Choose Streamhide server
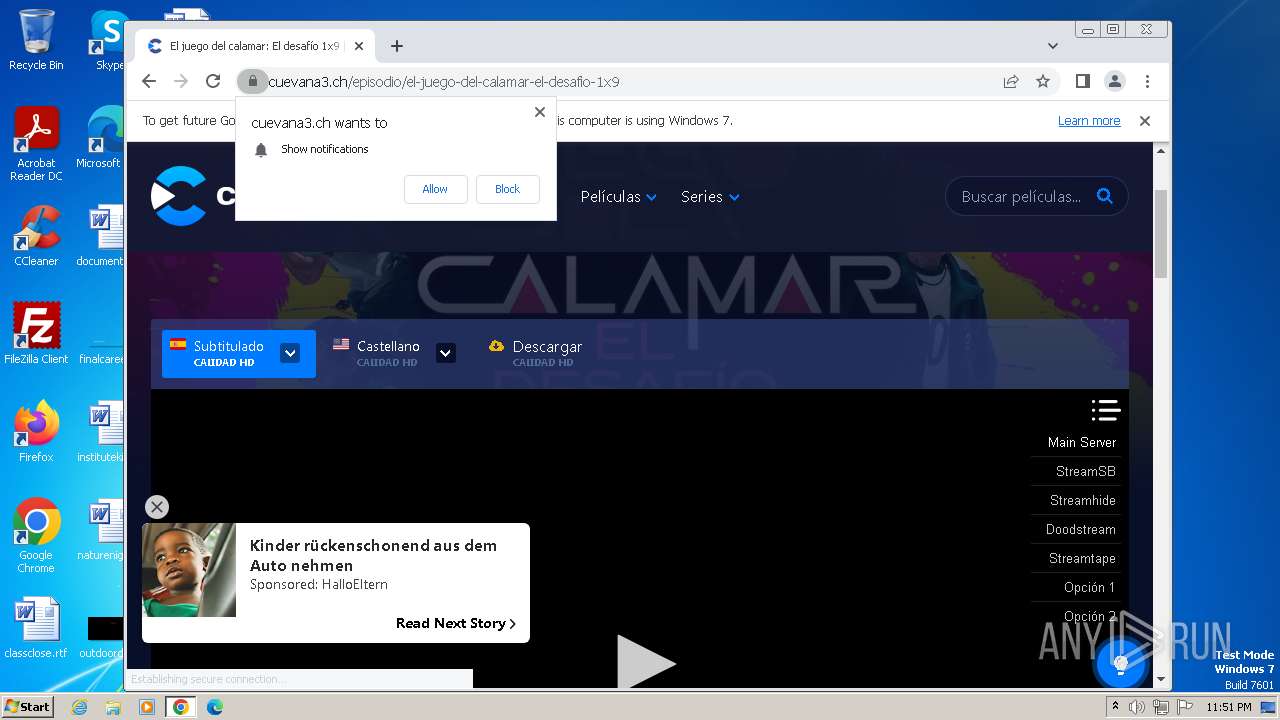The width and height of the screenshot is (1280, 720). pyautogui.click(x=1082, y=500)
